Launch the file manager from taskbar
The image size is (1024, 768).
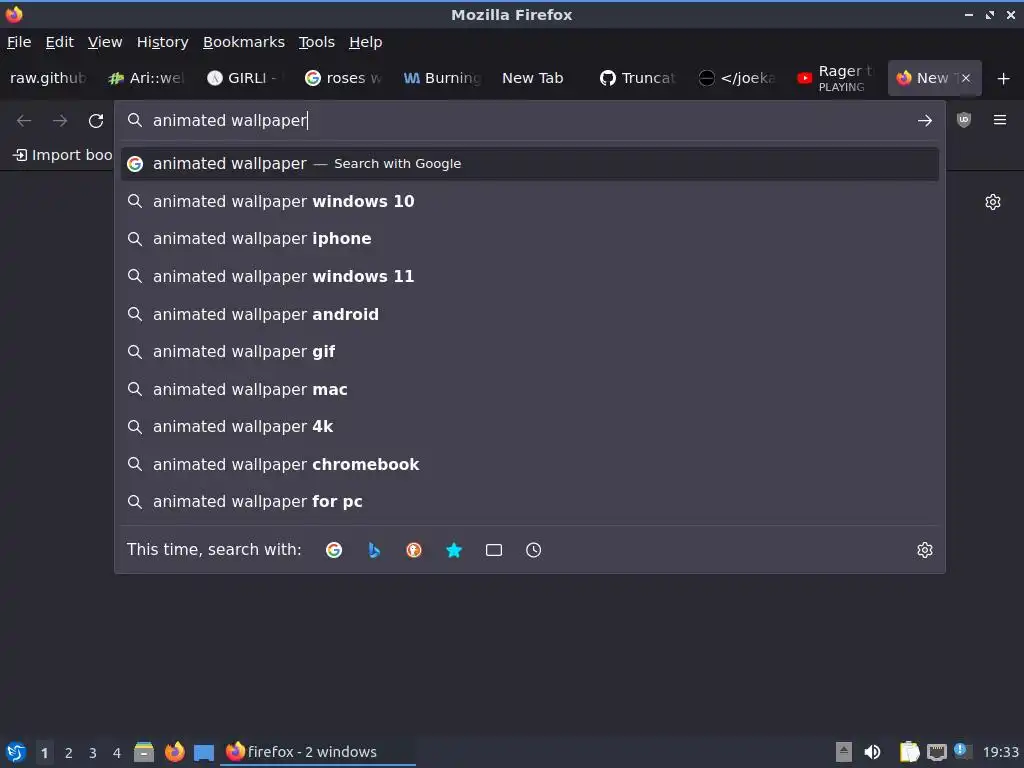tap(144, 752)
